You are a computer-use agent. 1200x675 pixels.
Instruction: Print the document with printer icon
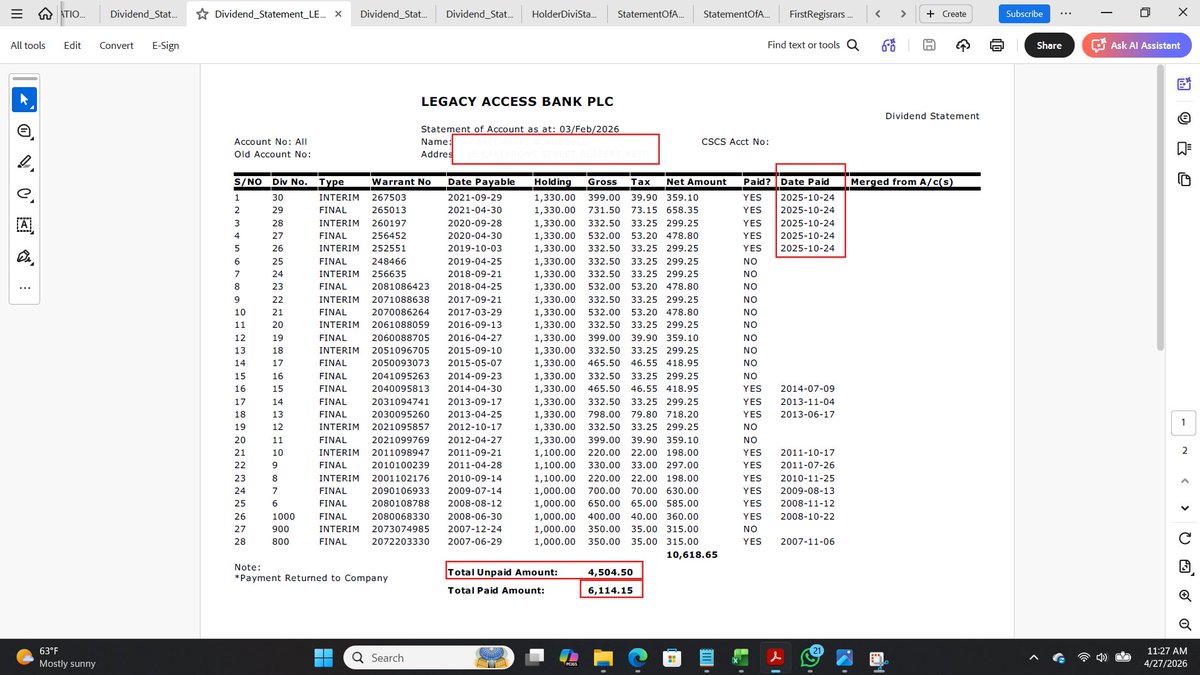(x=997, y=45)
